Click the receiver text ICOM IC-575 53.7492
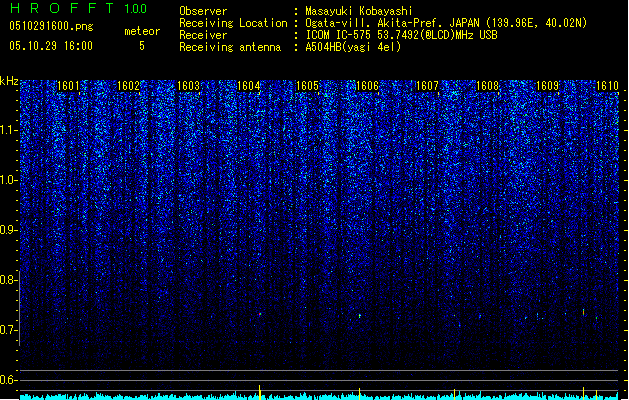 click(401, 35)
